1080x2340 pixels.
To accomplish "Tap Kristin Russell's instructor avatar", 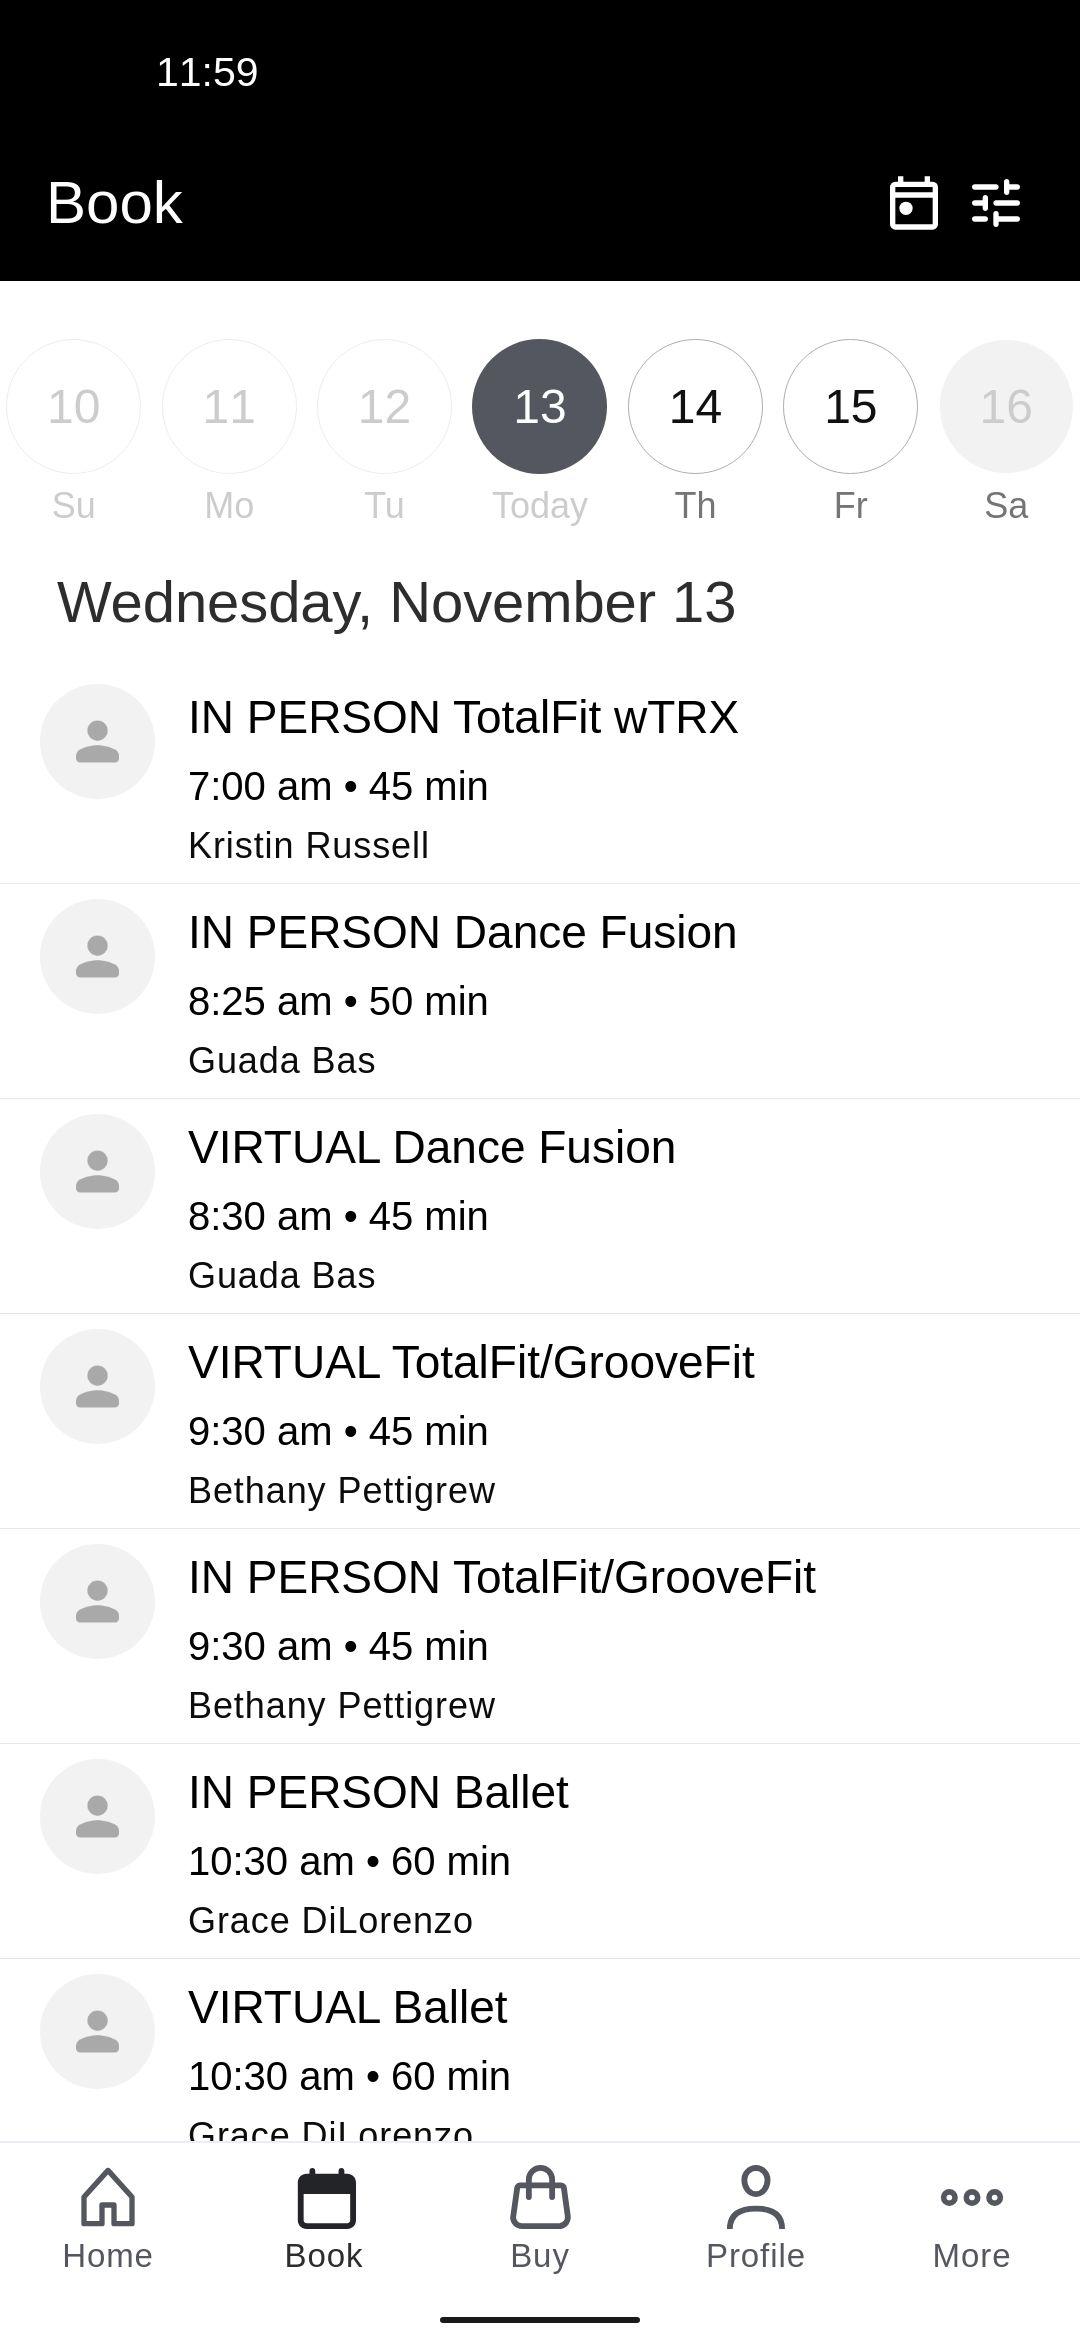I will [x=97, y=741].
